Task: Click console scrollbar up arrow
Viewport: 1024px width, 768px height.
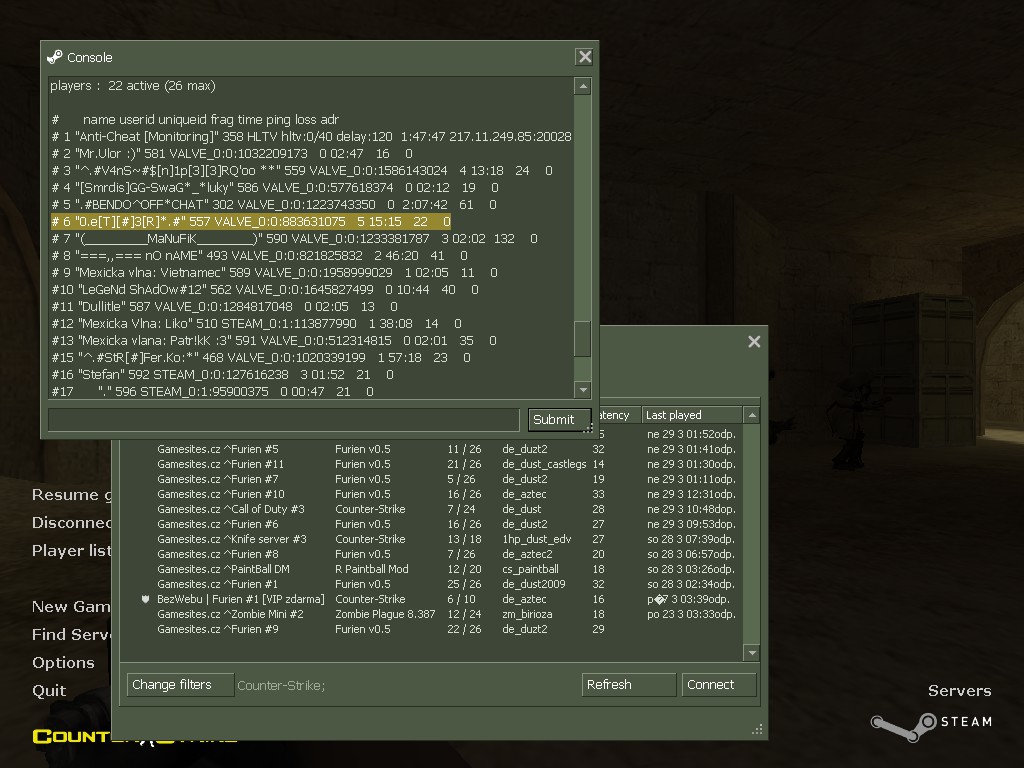Action: 583,86
